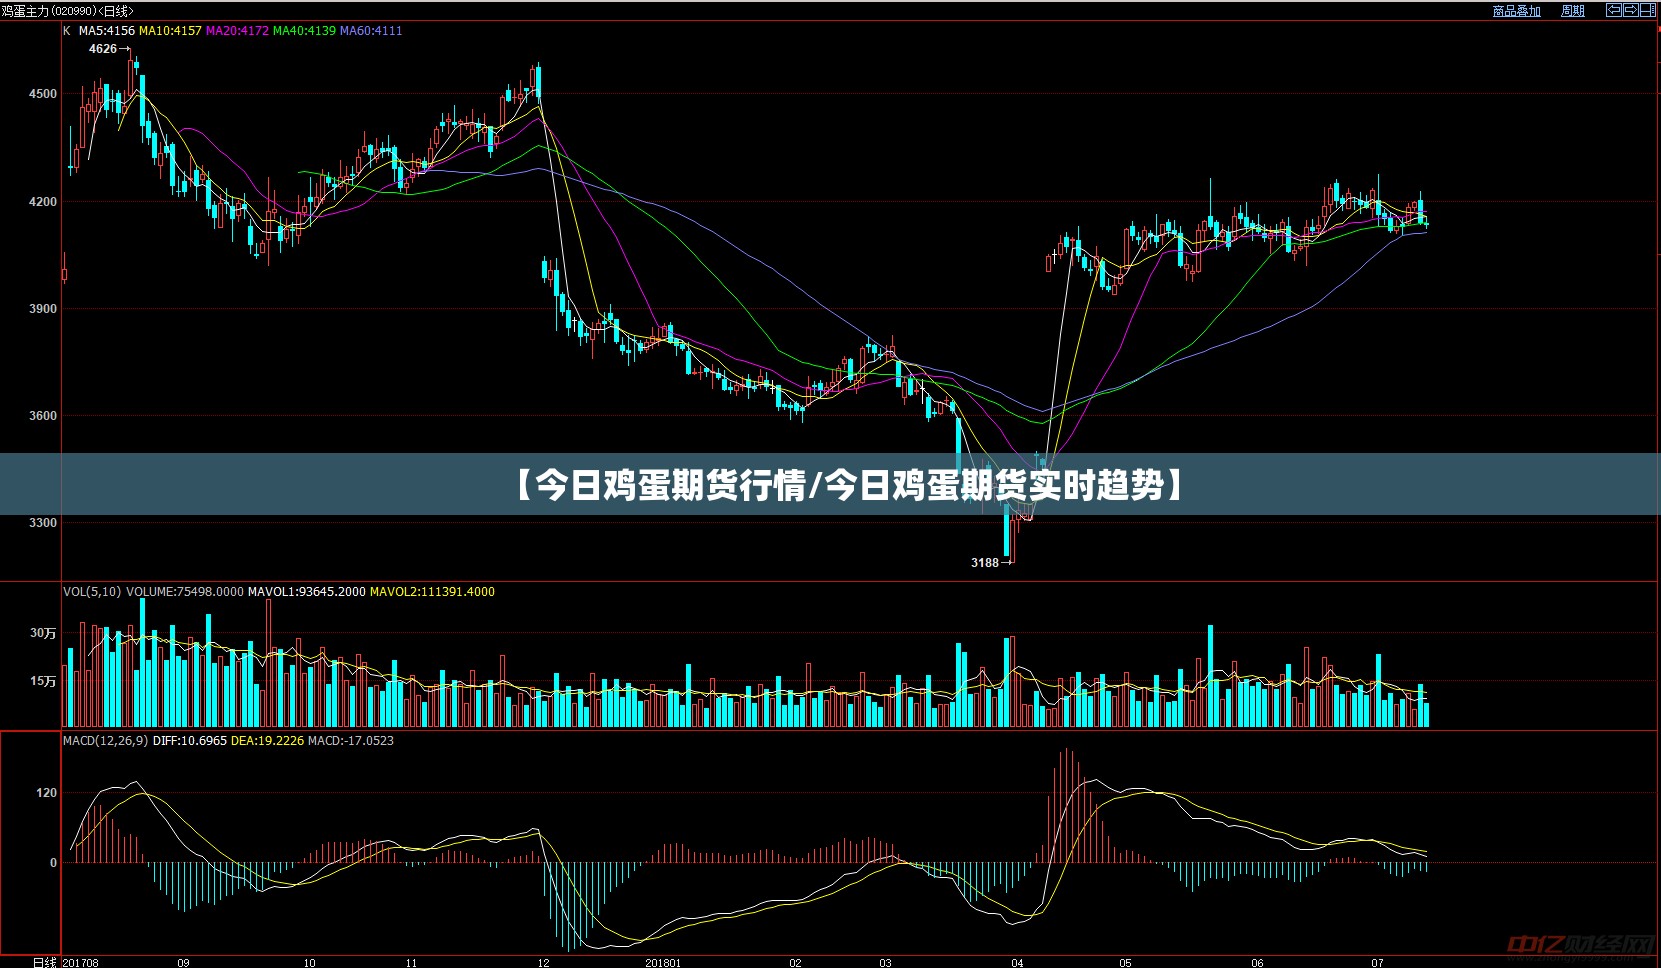1661x968 pixels.
Task: Open the 商品叠加 overlay link
Action: pyautogui.click(x=1516, y=11)
